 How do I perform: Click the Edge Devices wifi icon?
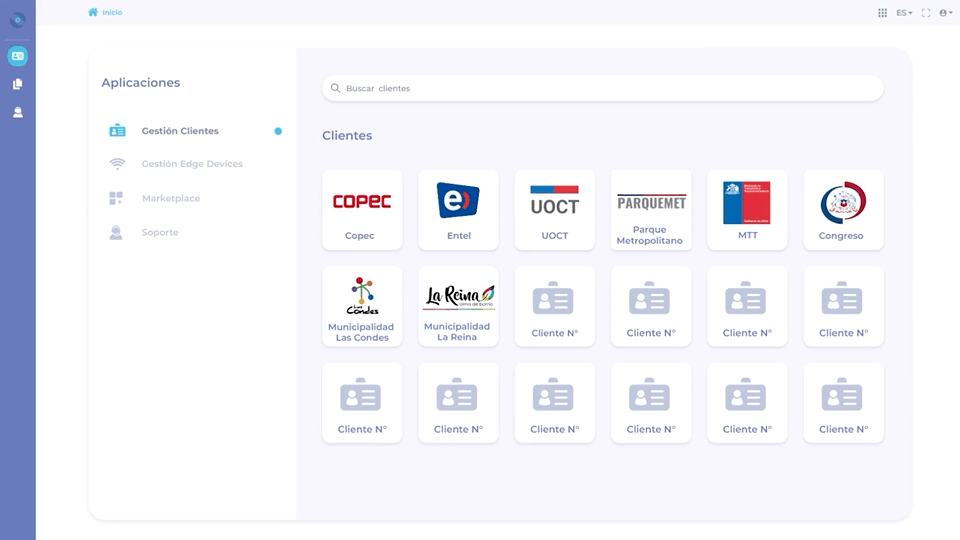(x=117, y=163)
